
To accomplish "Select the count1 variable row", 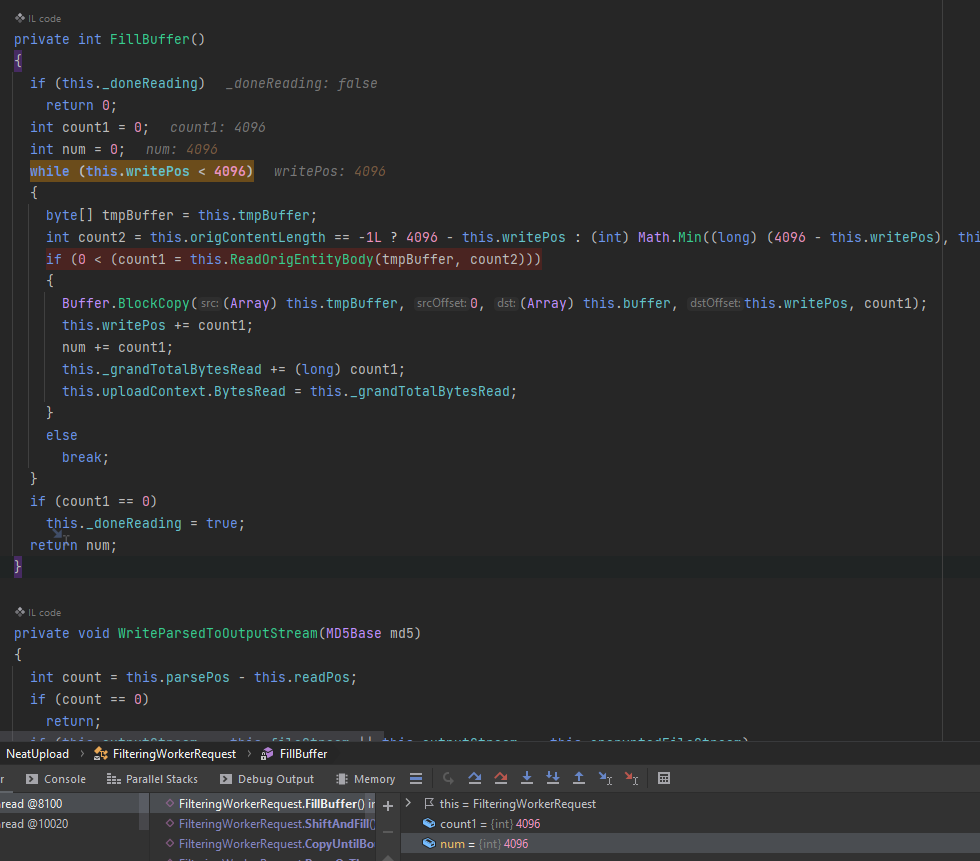I will (490, 824).
